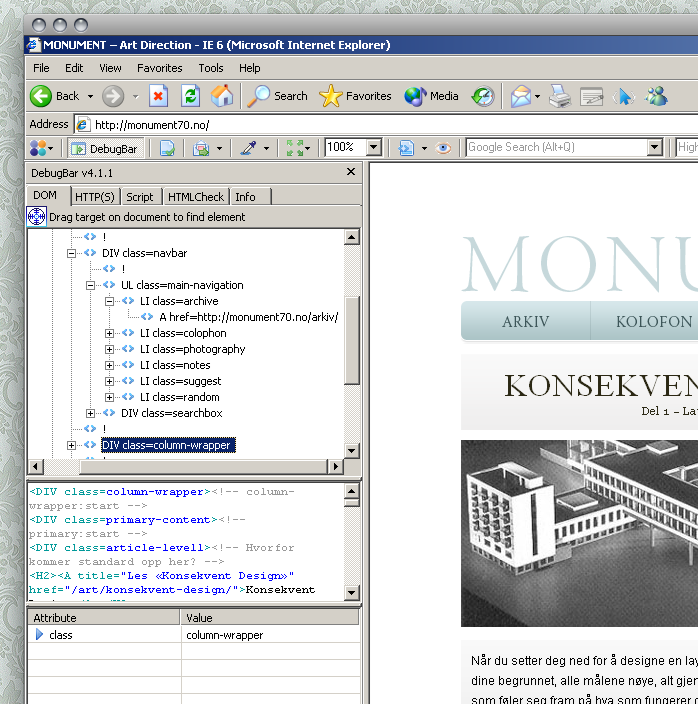Switch to the Info tab
The height and width of the screenshot is (704, 698).
pos(250,197)
